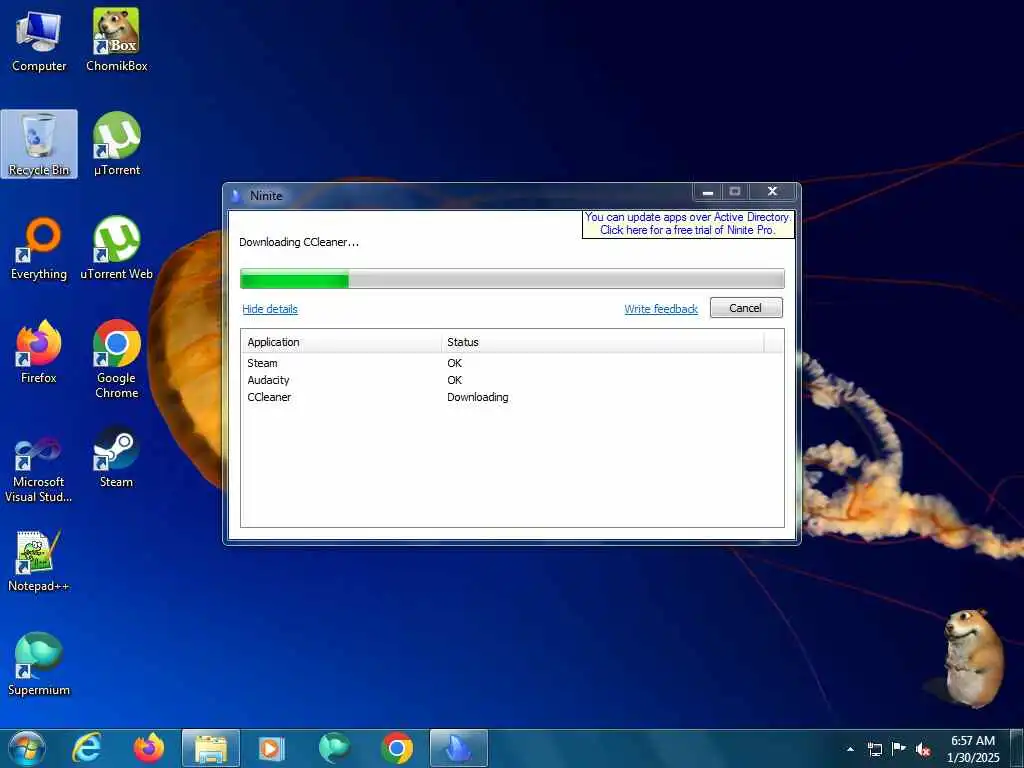Open the network status tray icon
Viewport: 1024px width, 768px height.
(874, 749)
